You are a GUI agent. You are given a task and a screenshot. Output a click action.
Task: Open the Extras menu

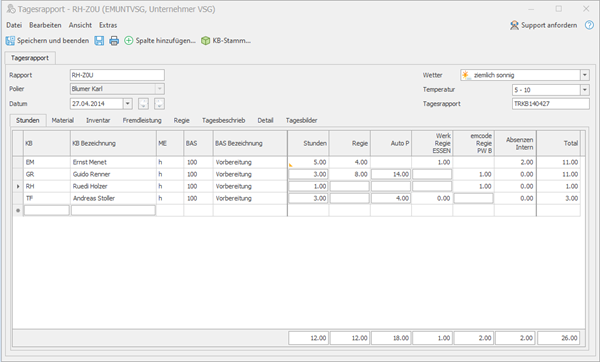pos(108,25)
